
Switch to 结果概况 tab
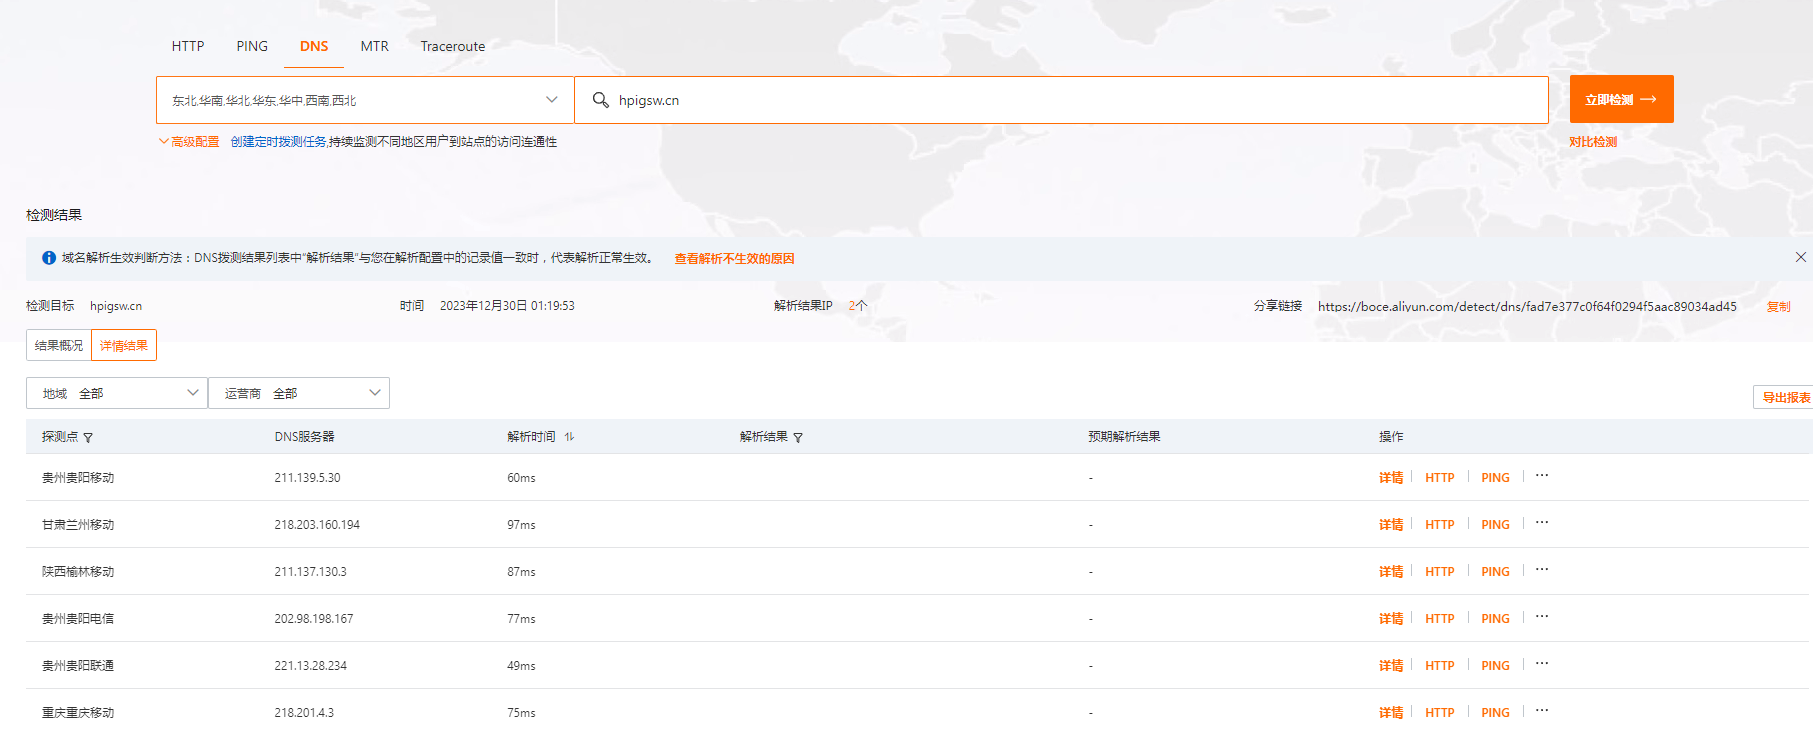(59, 345)
